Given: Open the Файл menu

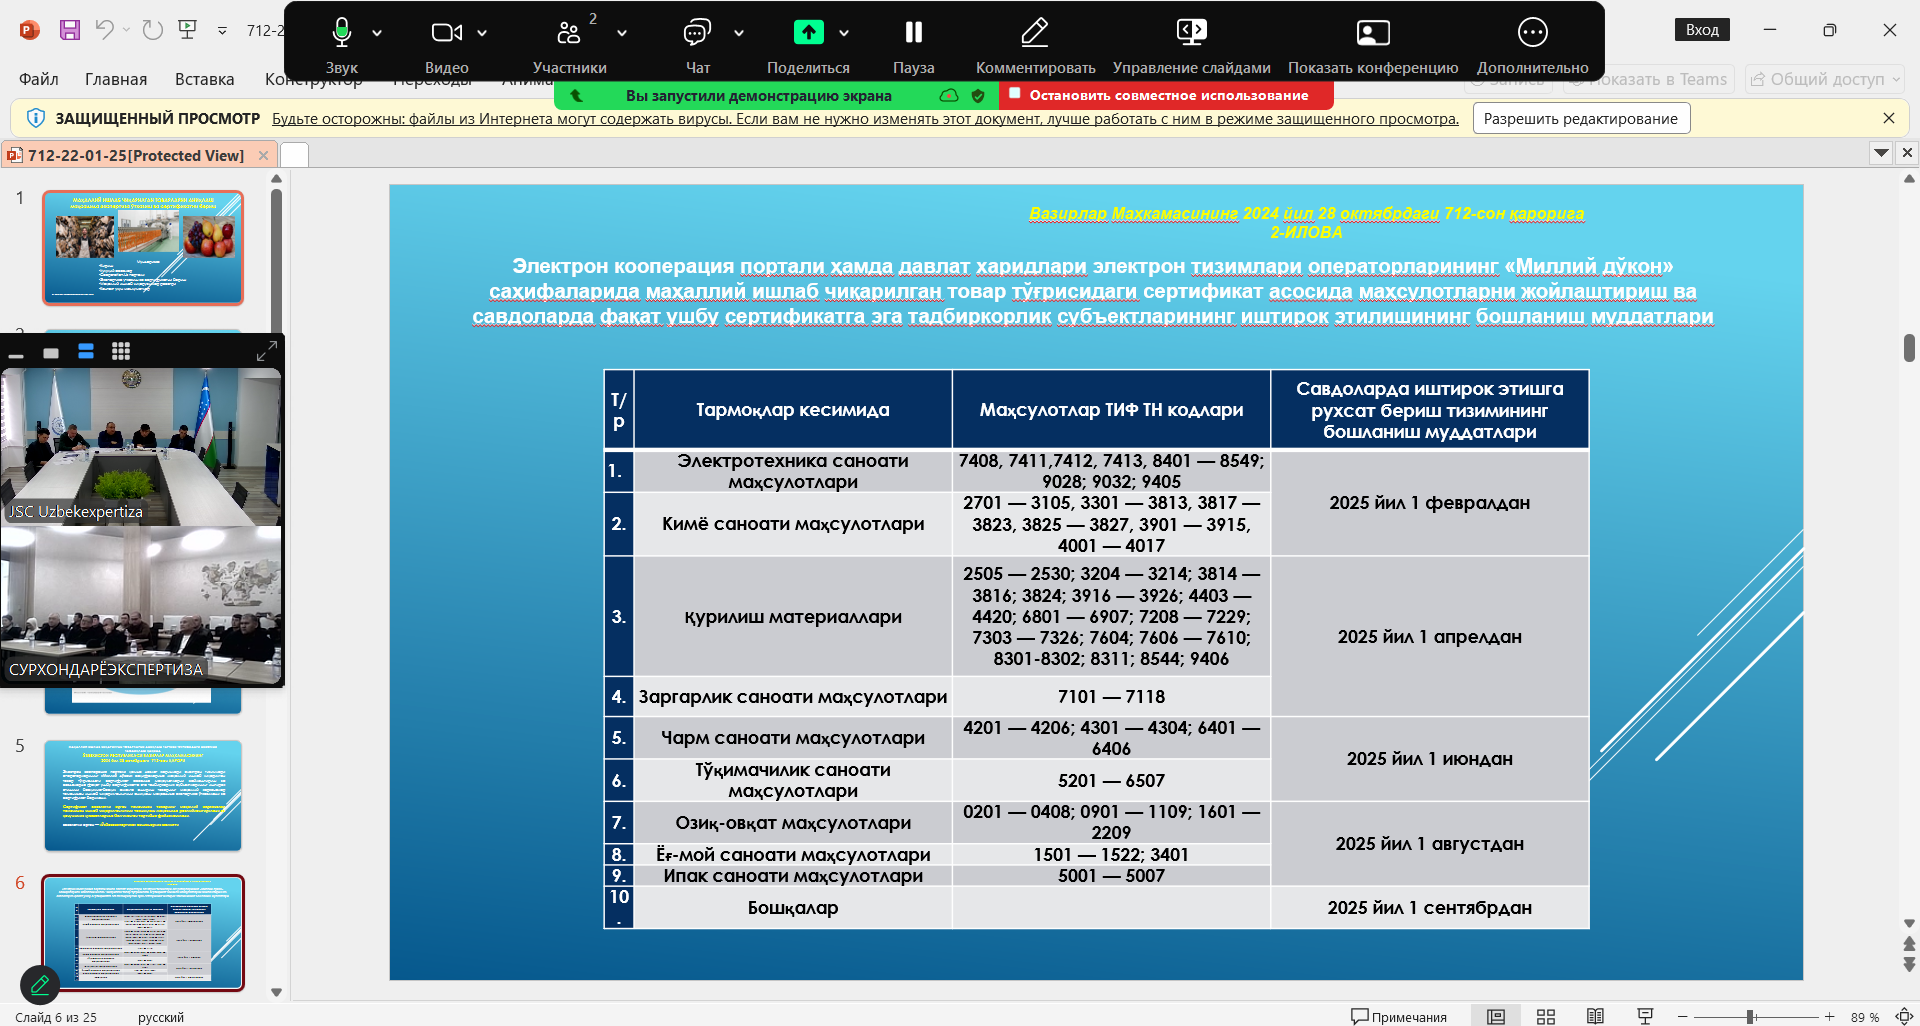Looking at the screenshot, I should (39, 79).
